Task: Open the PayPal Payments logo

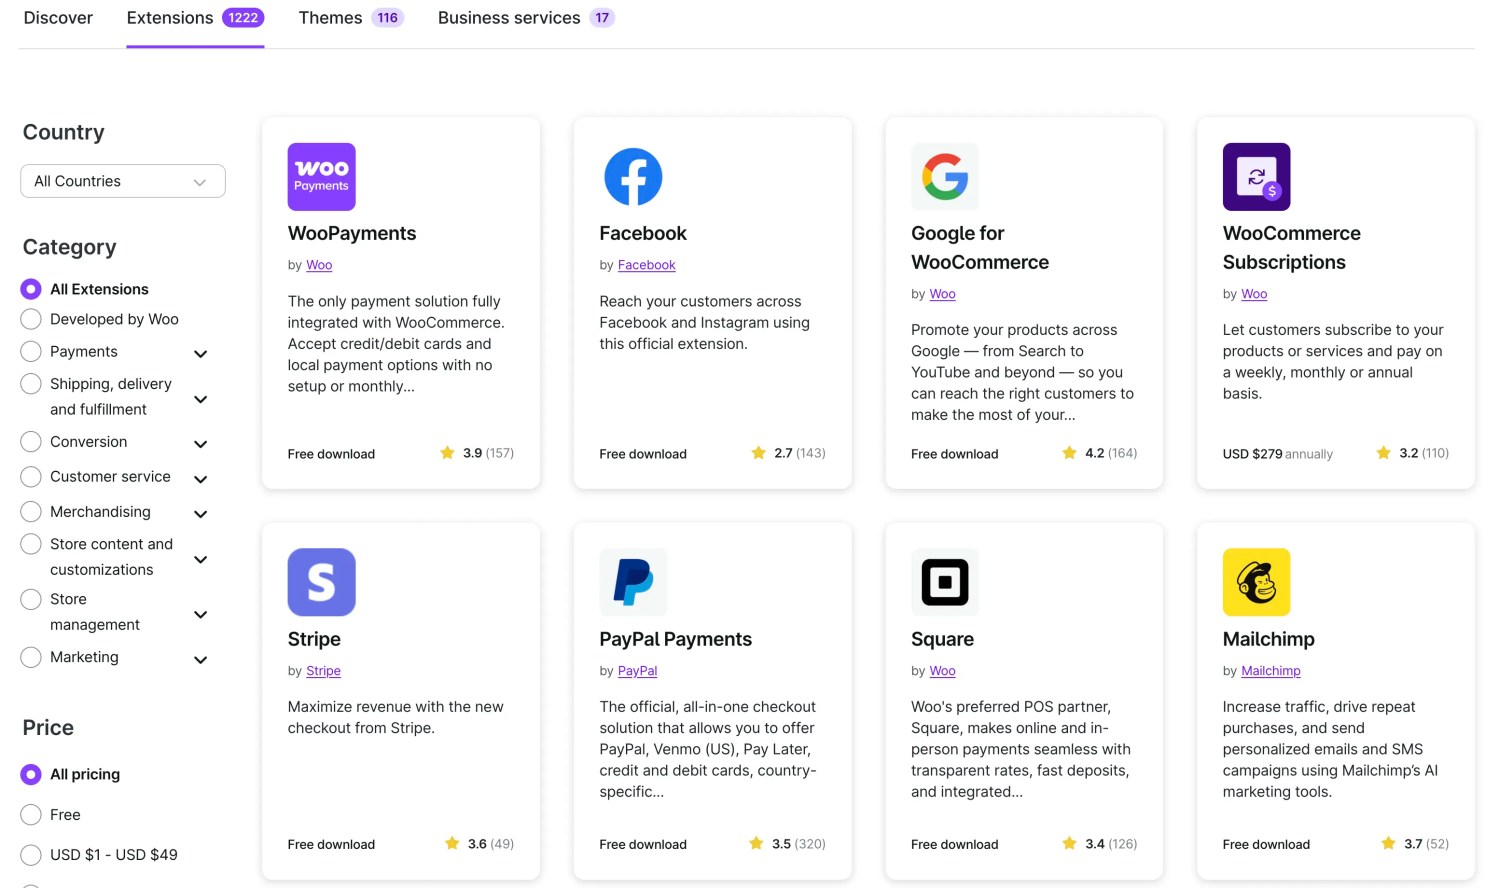Action: (633, 582)
